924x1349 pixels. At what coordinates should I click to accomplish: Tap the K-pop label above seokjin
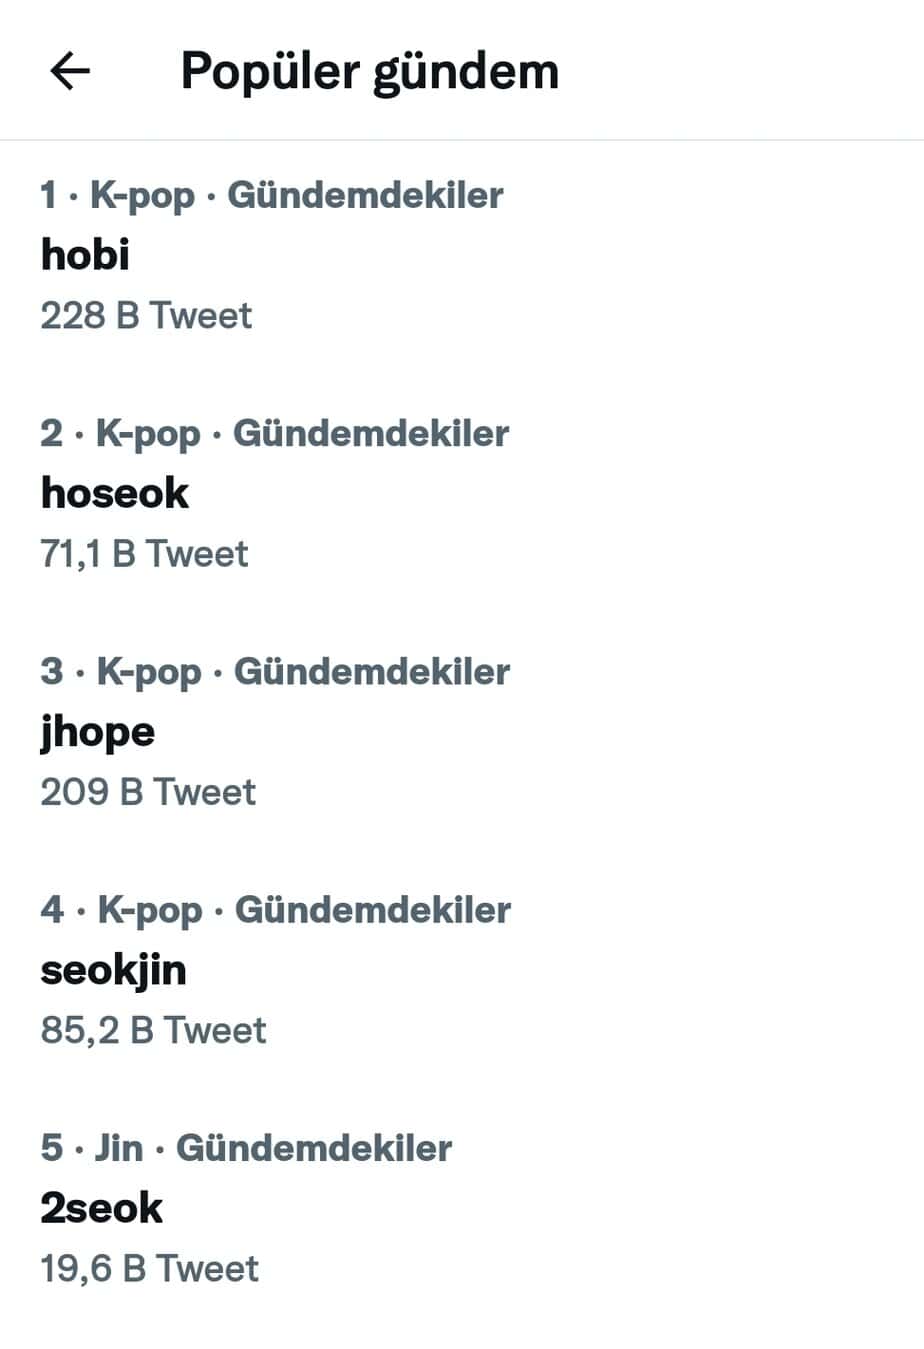(x=150, y=909)
